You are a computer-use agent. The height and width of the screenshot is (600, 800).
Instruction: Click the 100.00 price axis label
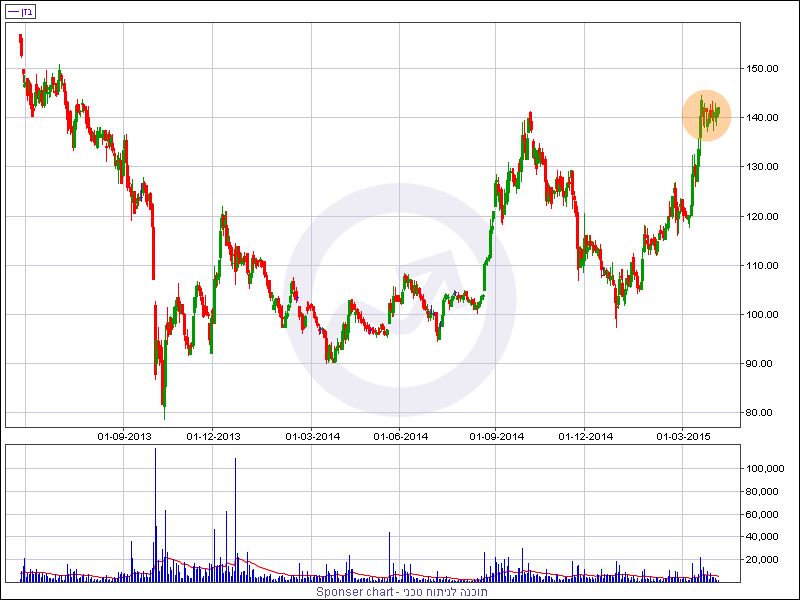[763, 315]
